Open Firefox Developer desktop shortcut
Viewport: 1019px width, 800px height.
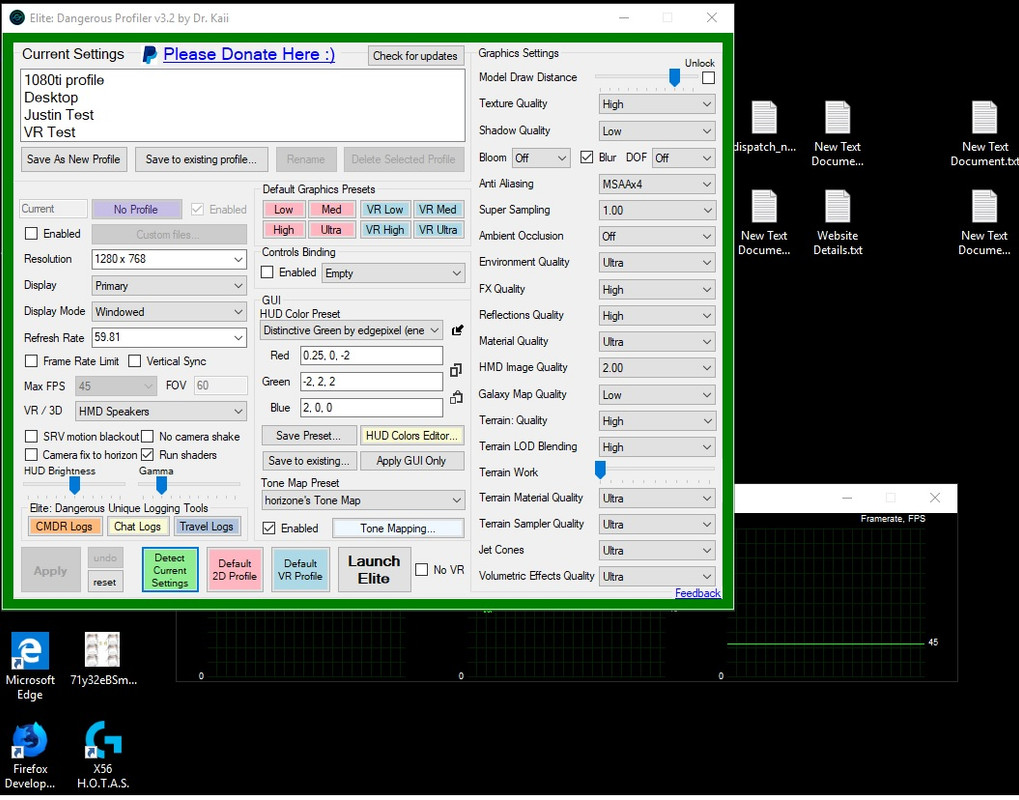click(x=30, y=755)
